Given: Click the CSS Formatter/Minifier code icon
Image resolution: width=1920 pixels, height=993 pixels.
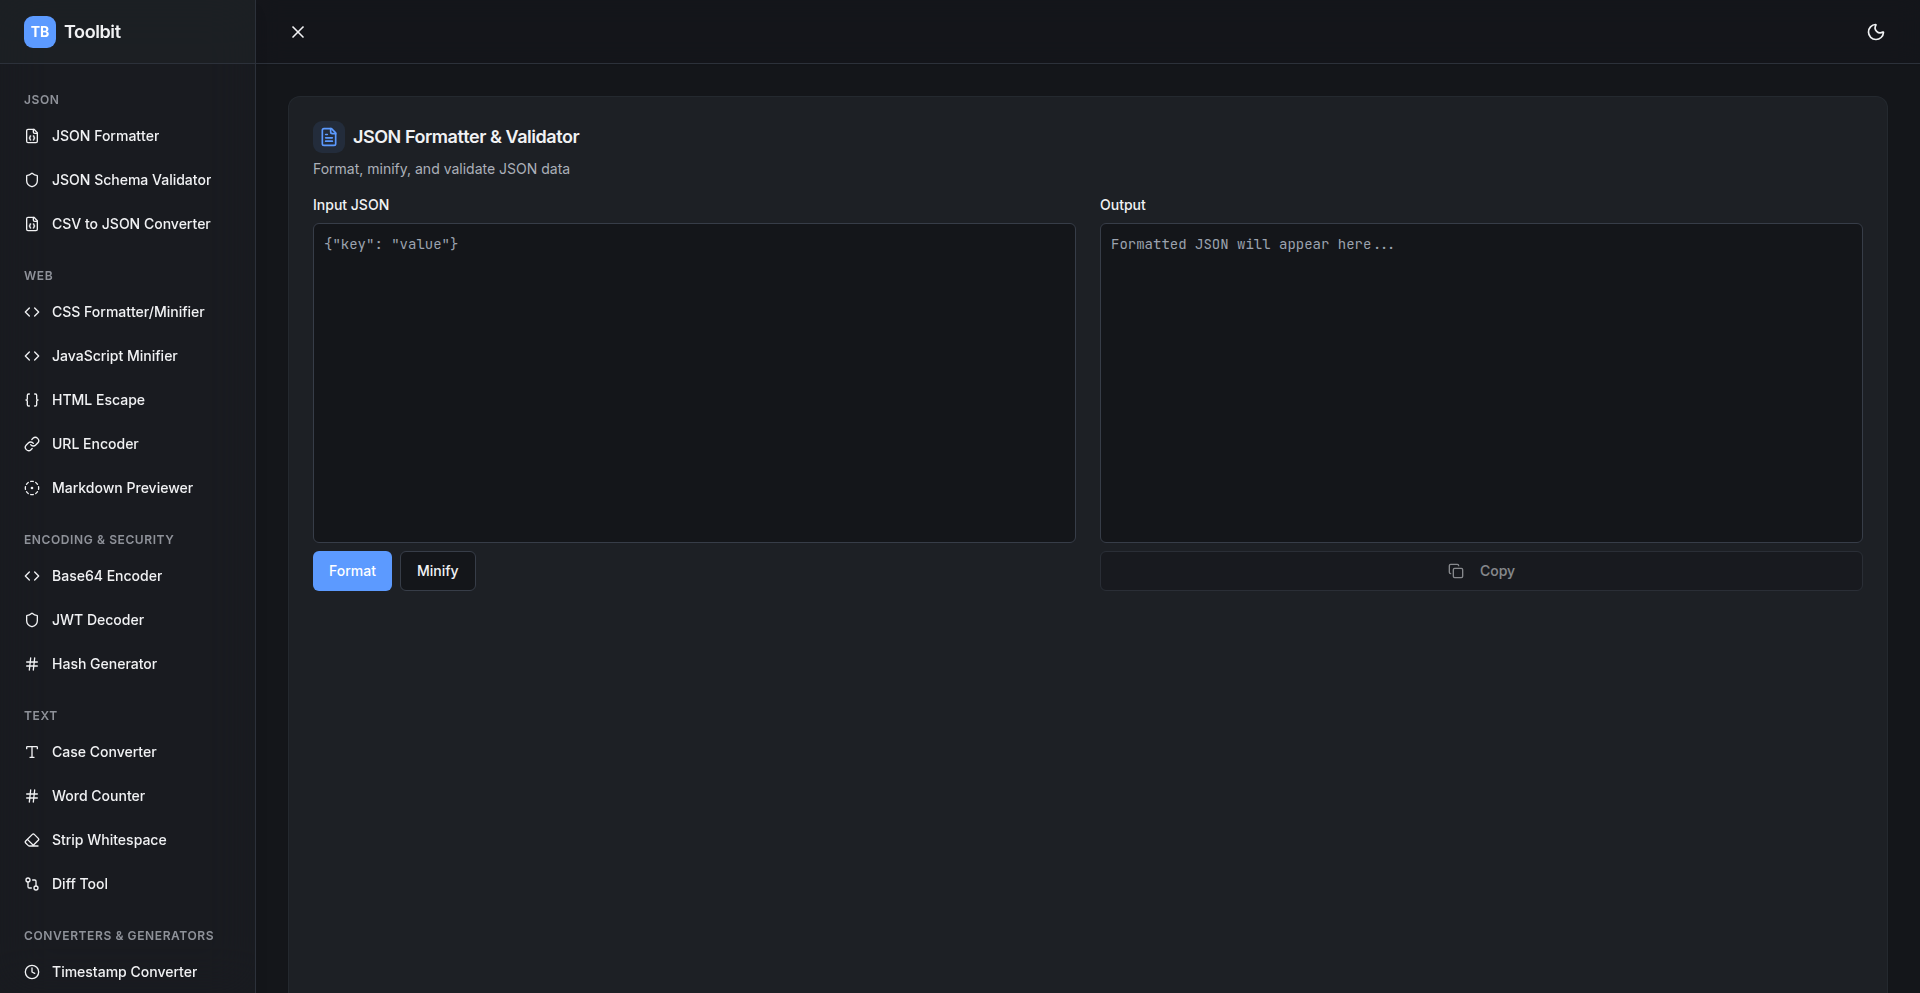Looking at the screenshot, I should click(32, 312).
